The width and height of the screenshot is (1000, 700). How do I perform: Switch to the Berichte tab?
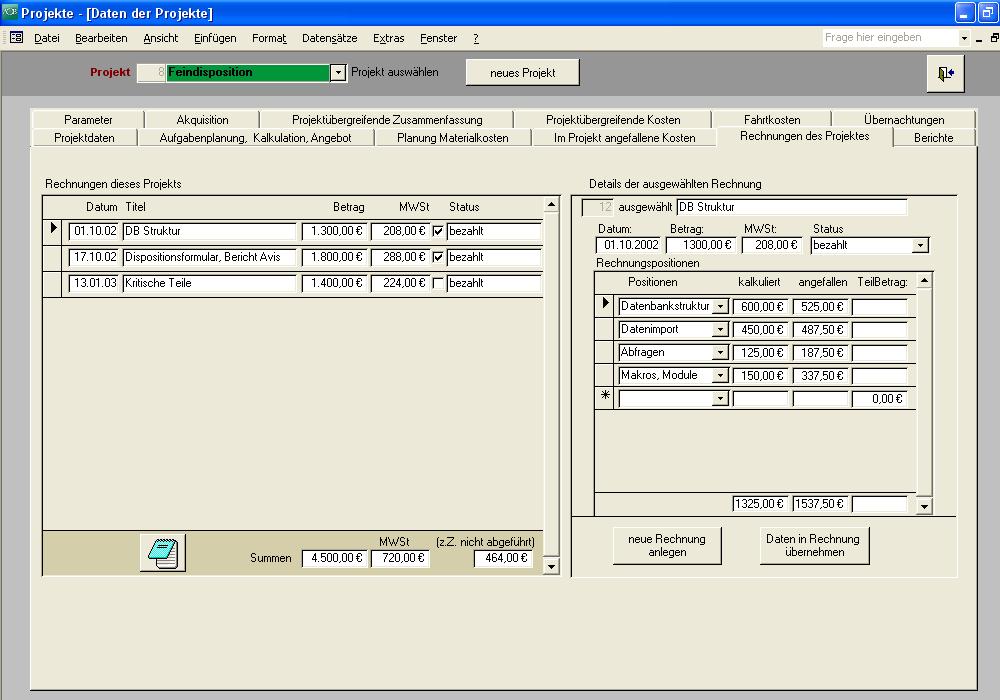click(x=933, y=138)
